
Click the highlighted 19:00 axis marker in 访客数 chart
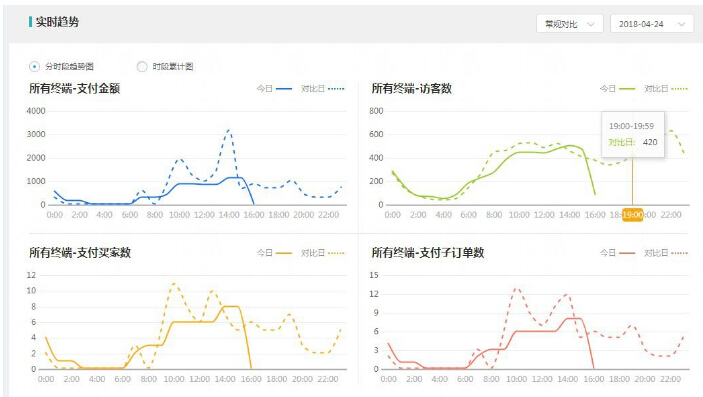[x=633, y=215]
